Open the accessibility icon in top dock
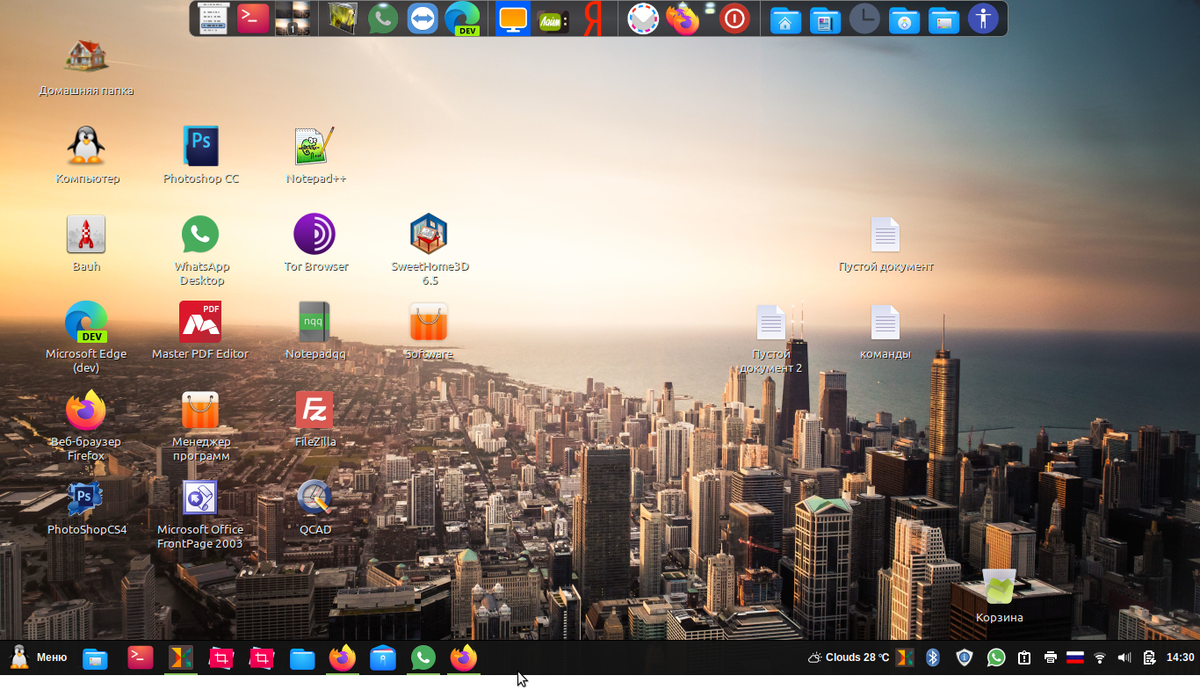 983,18
